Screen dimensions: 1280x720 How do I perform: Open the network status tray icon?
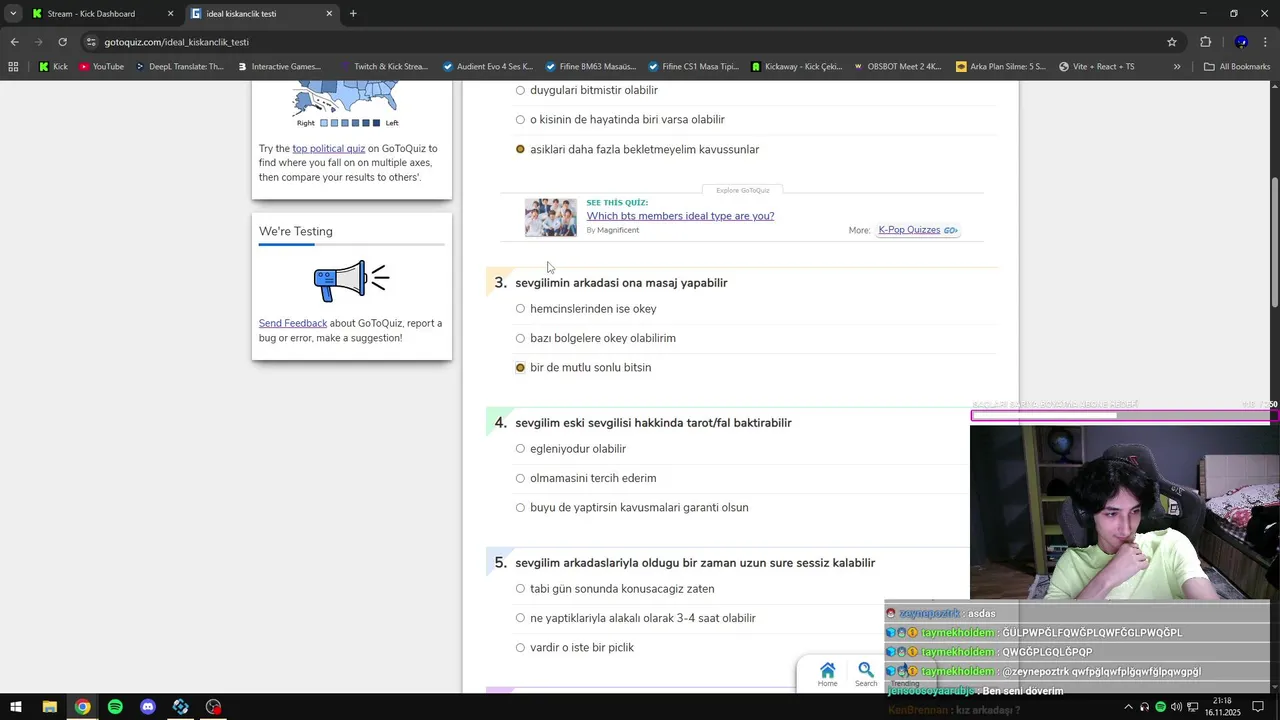click(1193, 707)
